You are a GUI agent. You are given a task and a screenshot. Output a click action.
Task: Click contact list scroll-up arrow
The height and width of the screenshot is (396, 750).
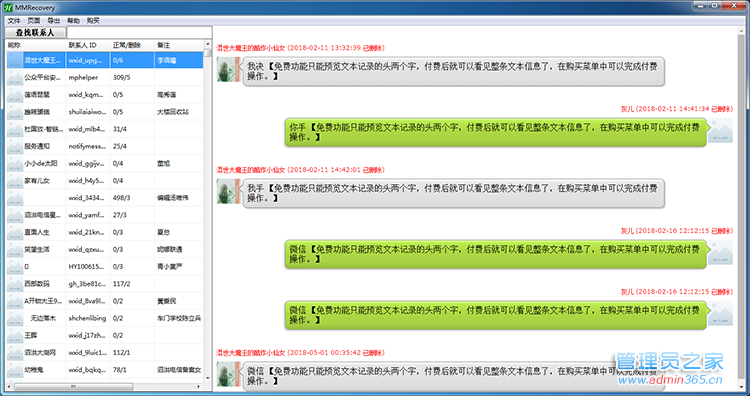[208, 44]
